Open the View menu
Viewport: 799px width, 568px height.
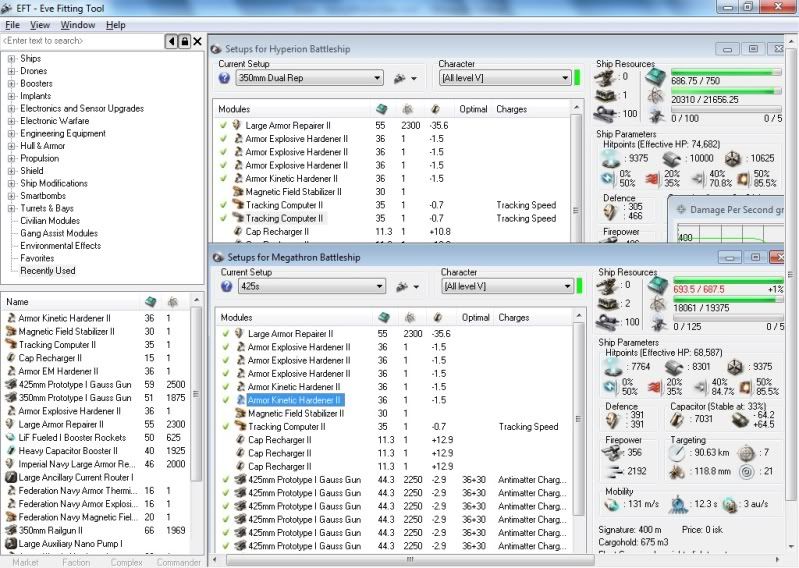point(40,25)
